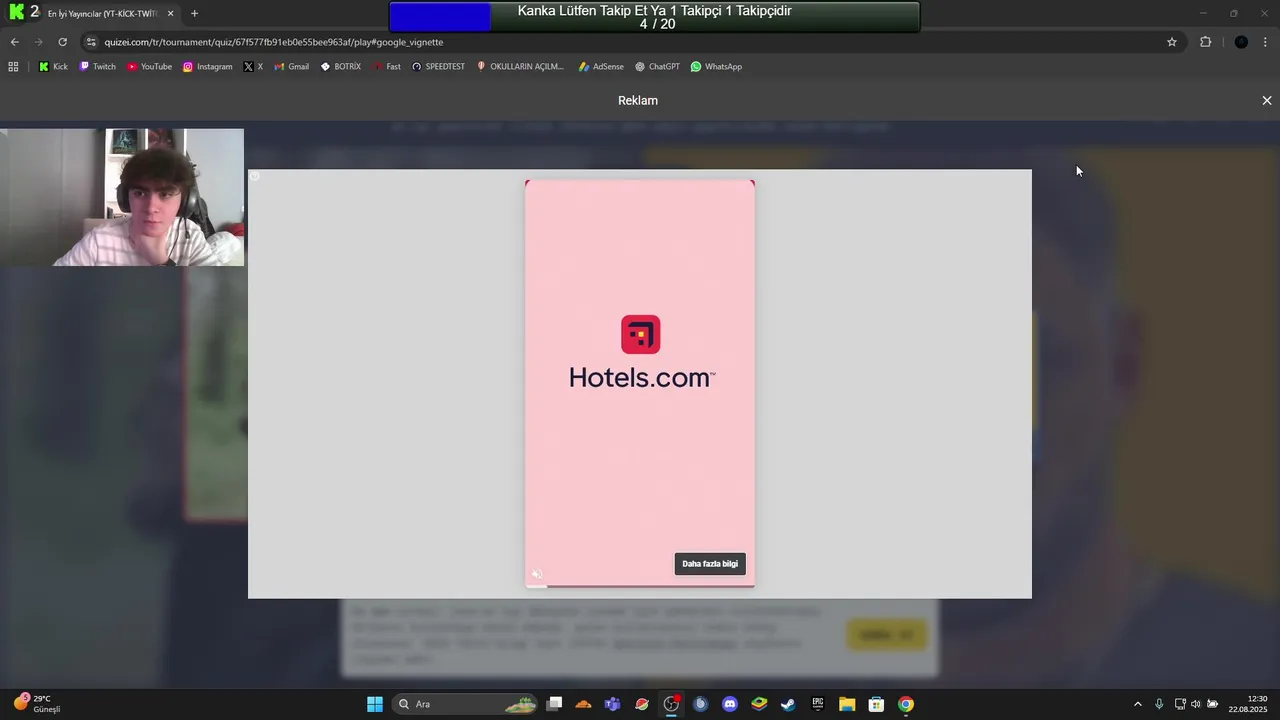The image size is (1280, 720).
Task: Open the clock showing 12:30 22.08.2025
Action: point(1248,704)
